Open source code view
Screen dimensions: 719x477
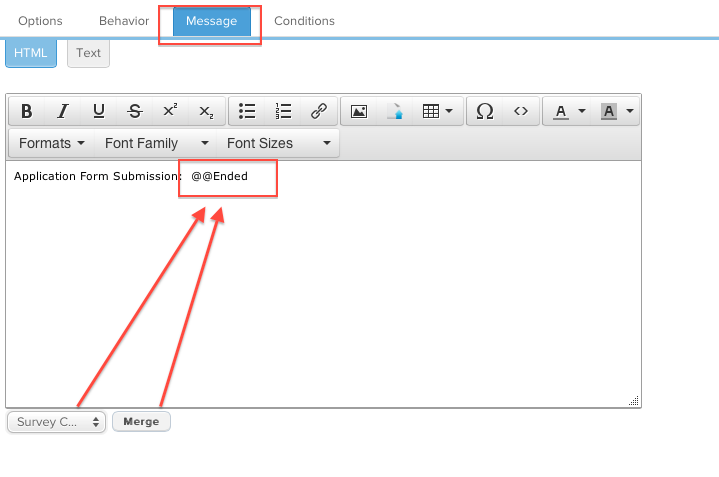pyautogui.click(x=520, y=111)
